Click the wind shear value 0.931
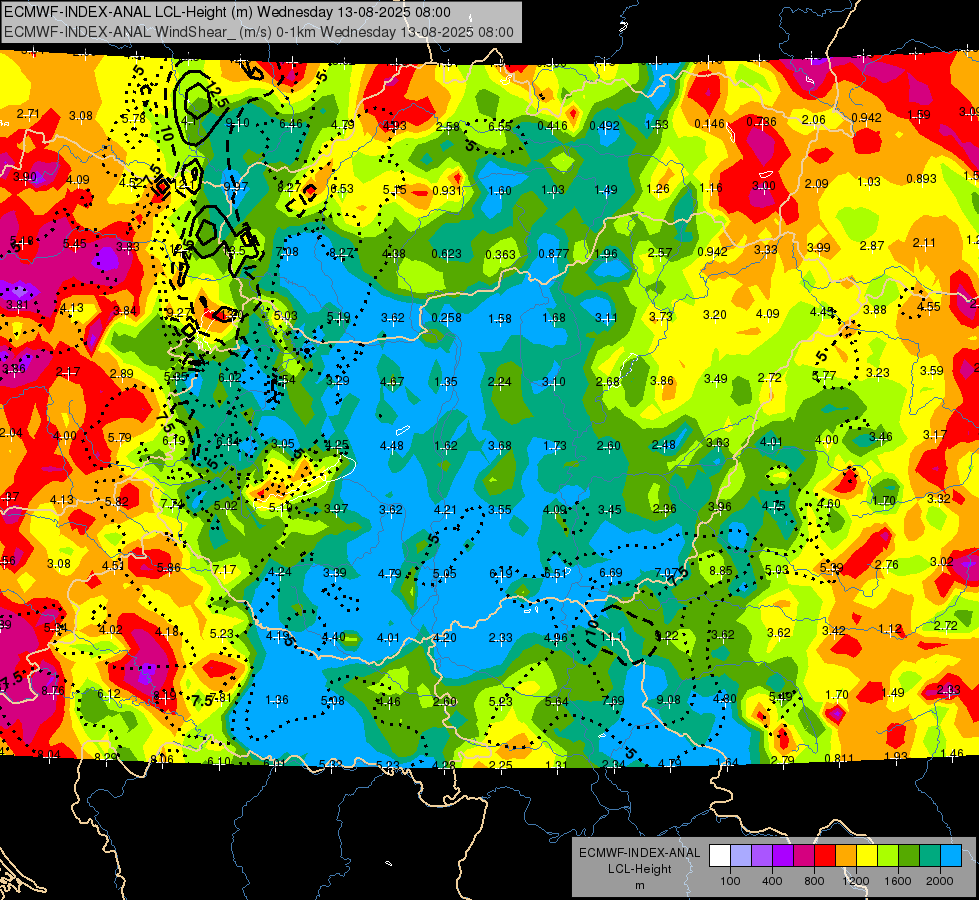The image size is (979, 900). click(x=447, y=190)
